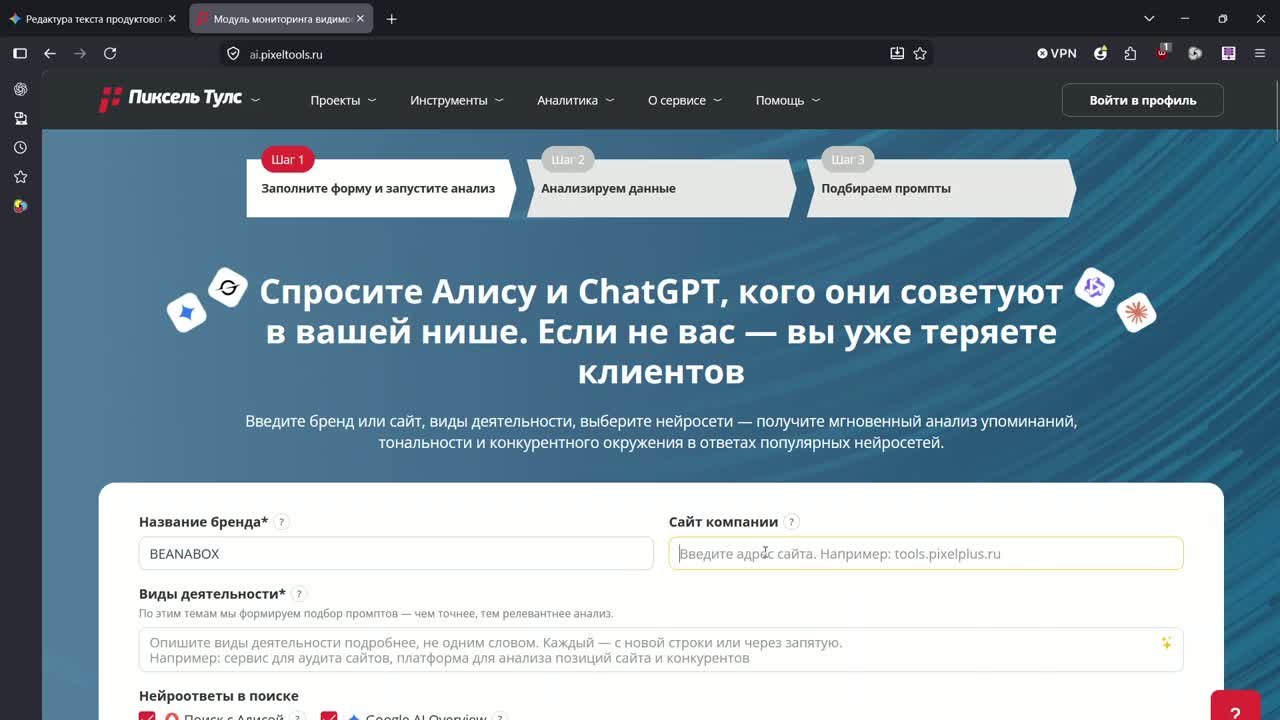The image size is (1280, 720).
Task: Click help icon next to Название бренда
Action: coord(282,522)
